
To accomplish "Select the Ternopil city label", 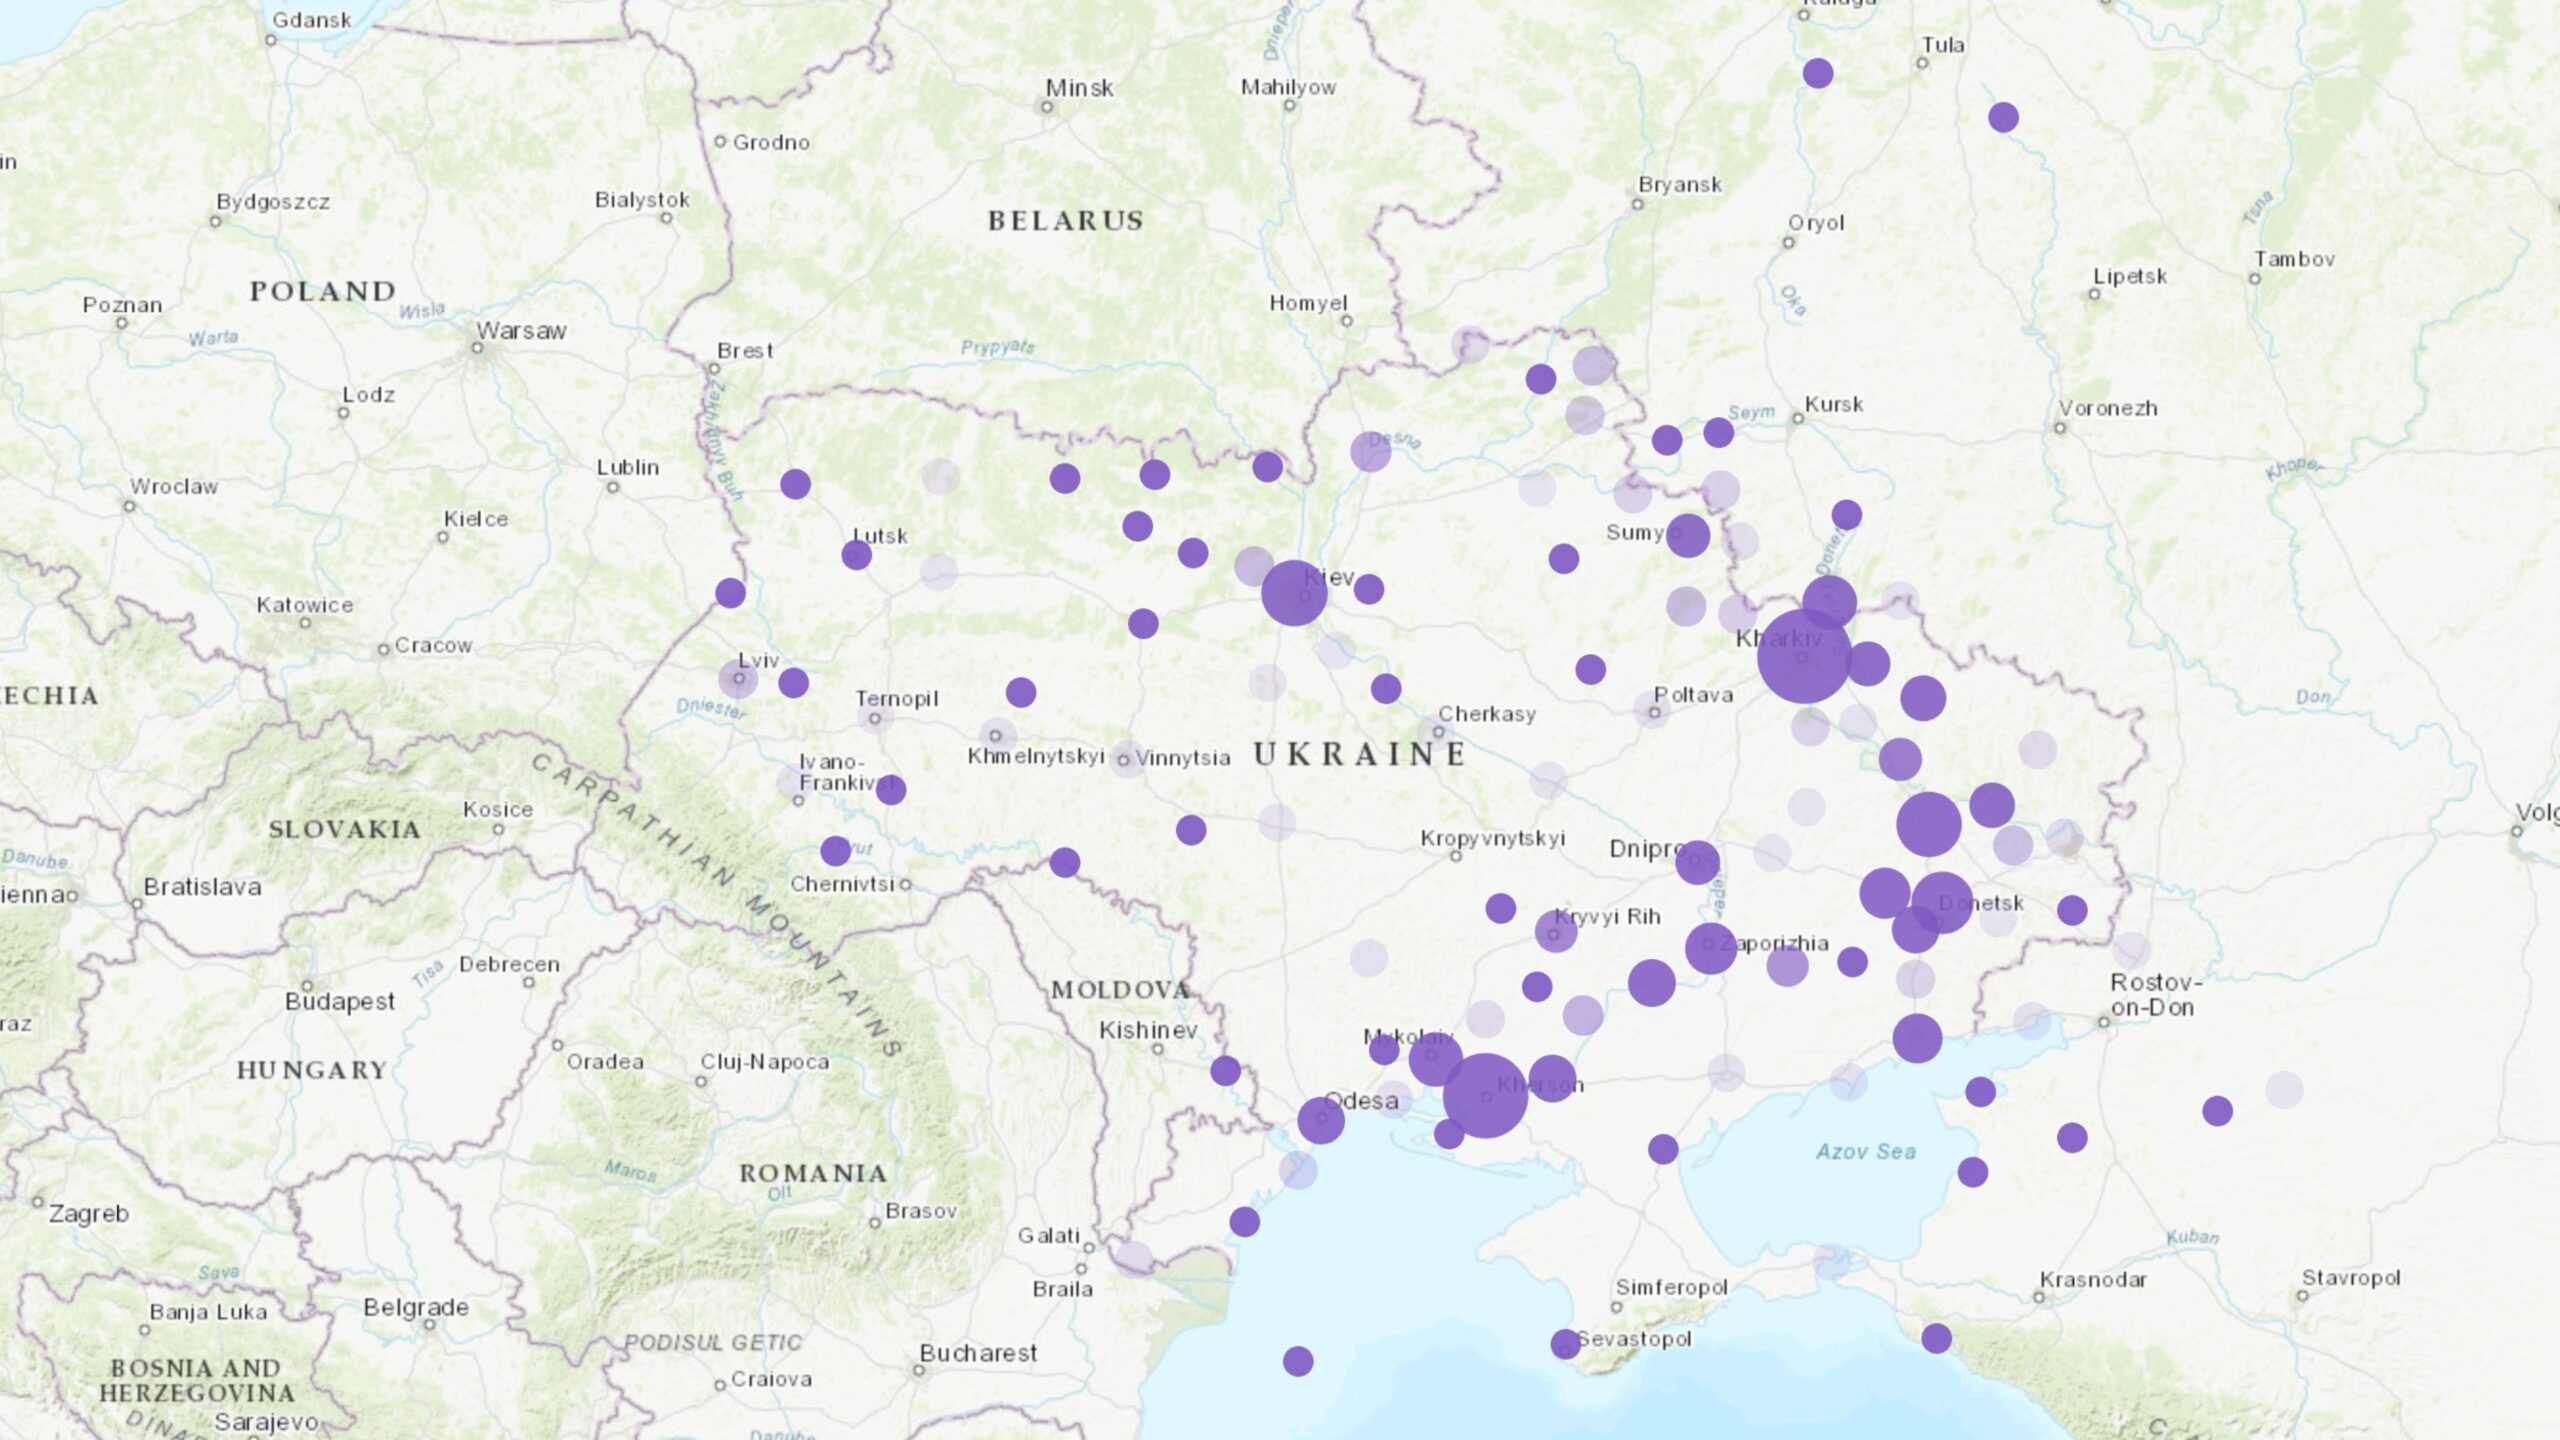I will coord(897,699).
